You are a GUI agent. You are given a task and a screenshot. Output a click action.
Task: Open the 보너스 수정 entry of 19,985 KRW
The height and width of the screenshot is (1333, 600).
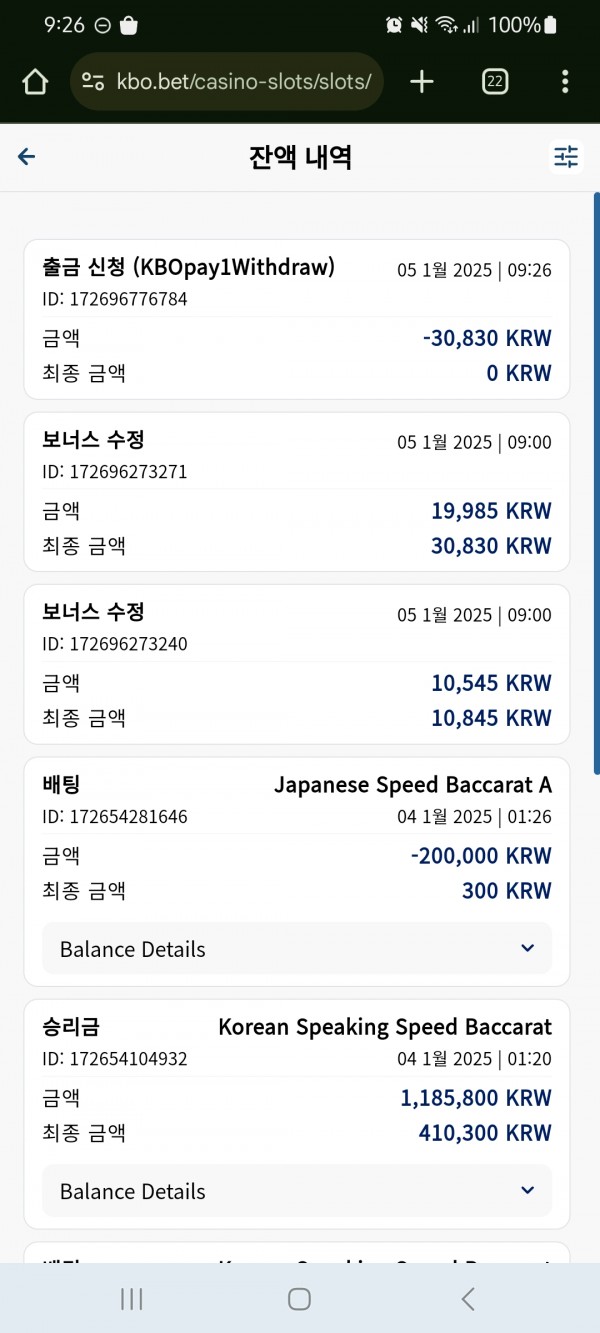(297, 492)
